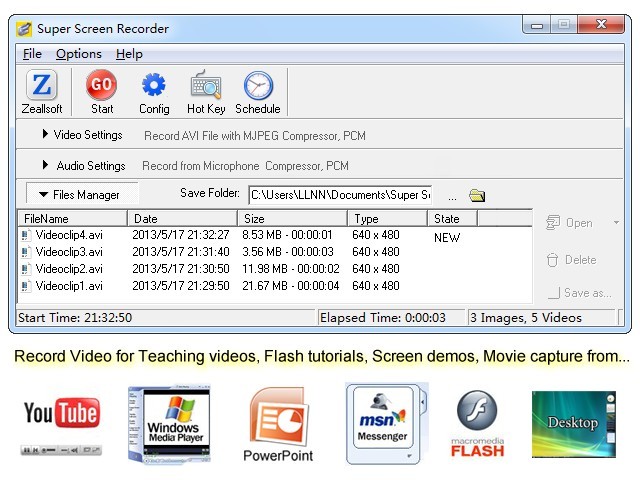Select Videoclip3.avi in the file list
This screenshot has width=640, height=480.
69,252
